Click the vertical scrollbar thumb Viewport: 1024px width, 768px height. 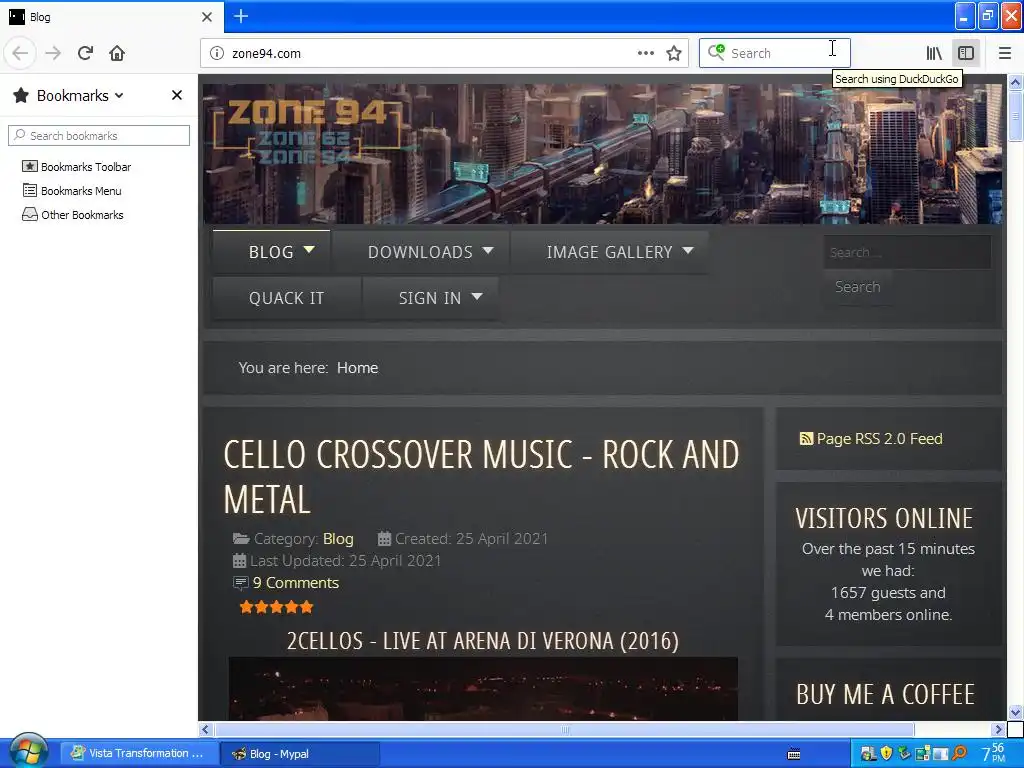[x=1015, y=116]
